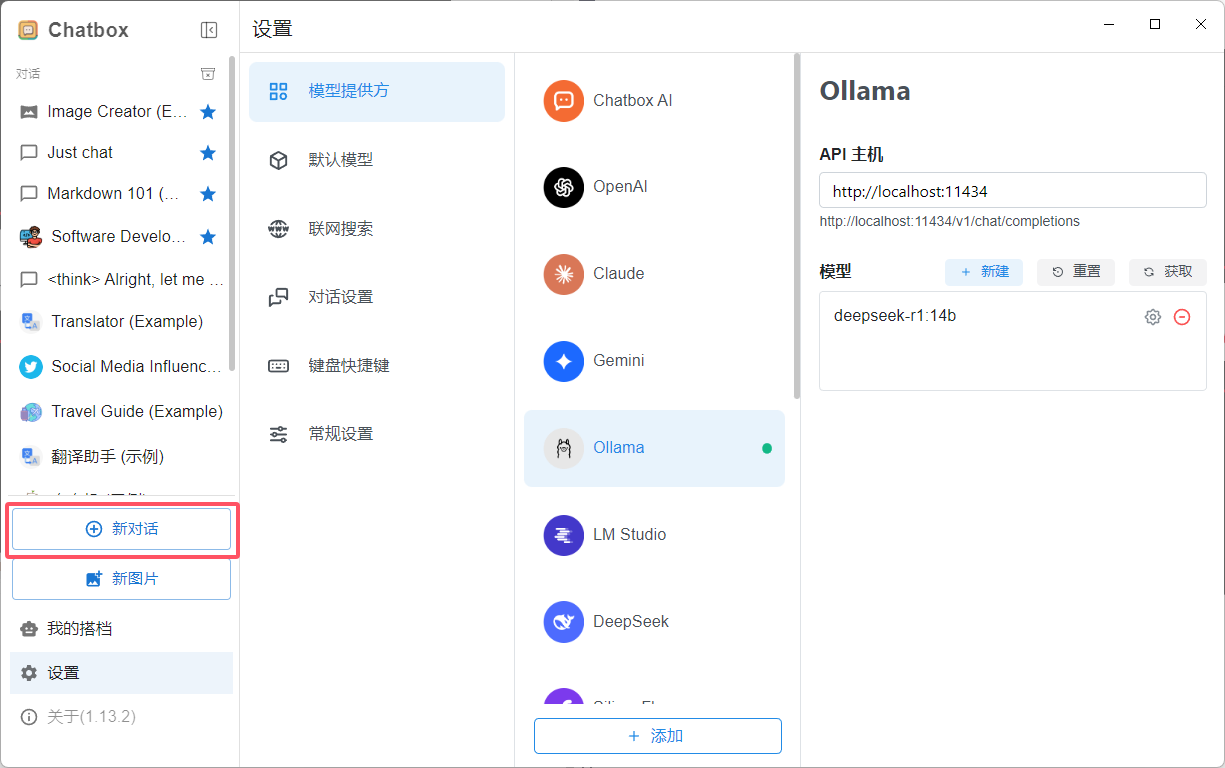The width and height of the screenshot is (1225, 768).
Task: Collapse the sidebar with the panel icon
Action: pos(209,30)
